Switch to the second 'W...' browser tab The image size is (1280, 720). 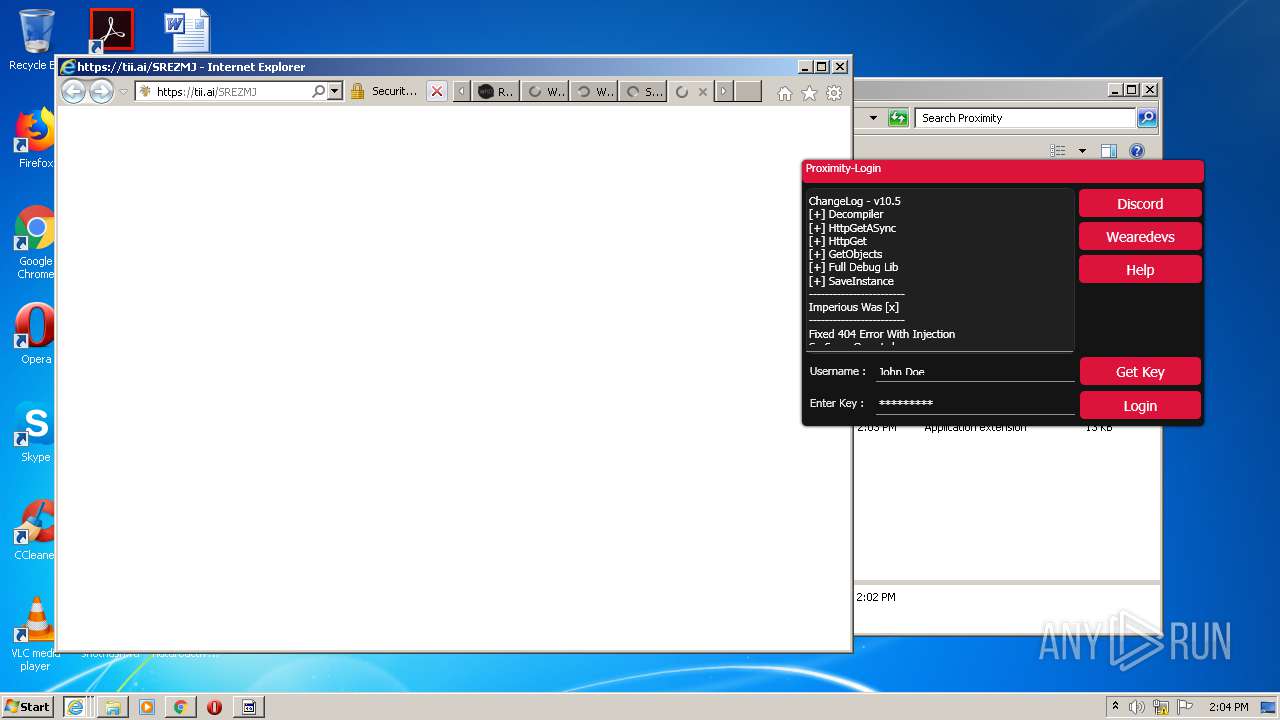tap(593, 92)
